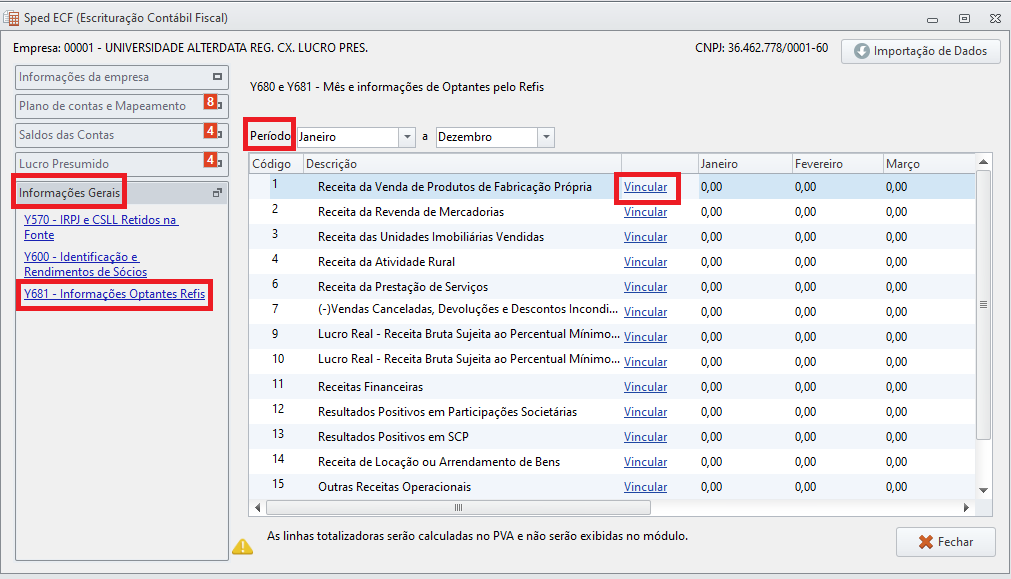Maximize the Sped ECF window
The width and height of the screenshot is (1011, 579).
[964, 19]
